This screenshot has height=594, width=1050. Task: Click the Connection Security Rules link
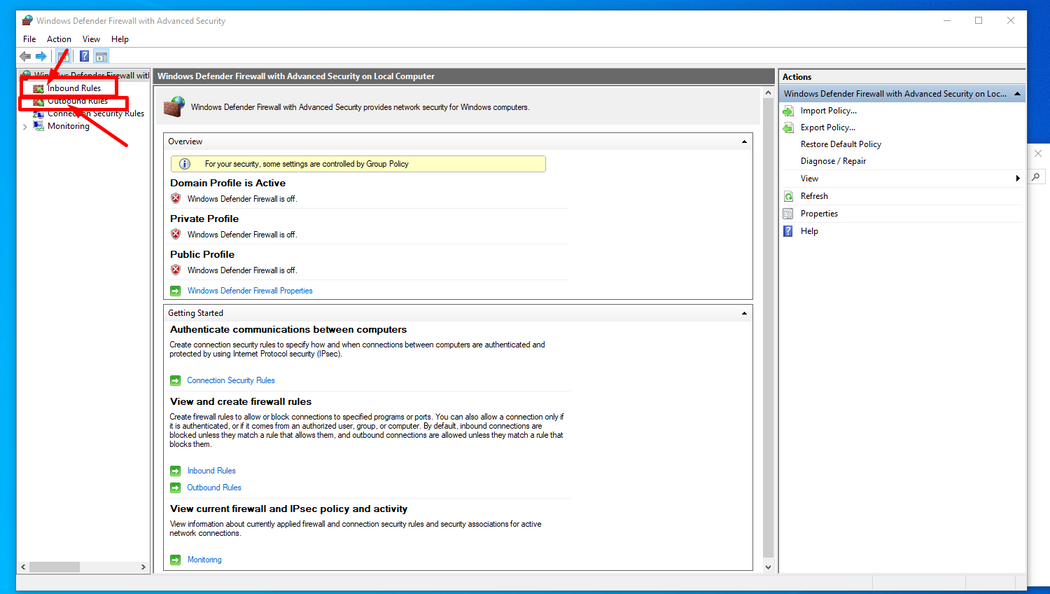(230, 381)
